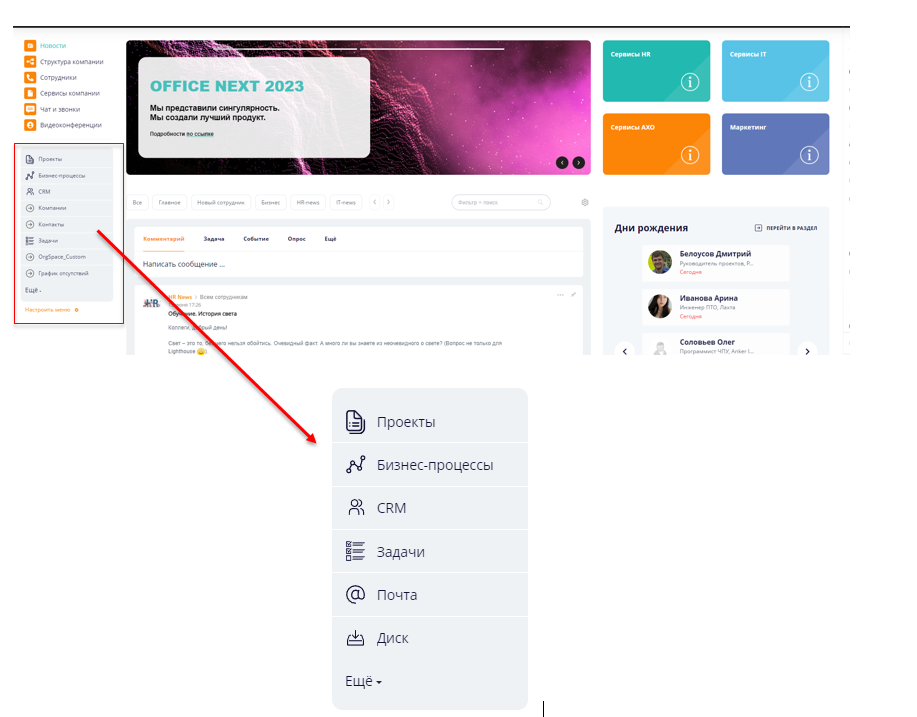917x717 pixels.
Task: Show next banner slide arrow
Action: pos(578,163)
